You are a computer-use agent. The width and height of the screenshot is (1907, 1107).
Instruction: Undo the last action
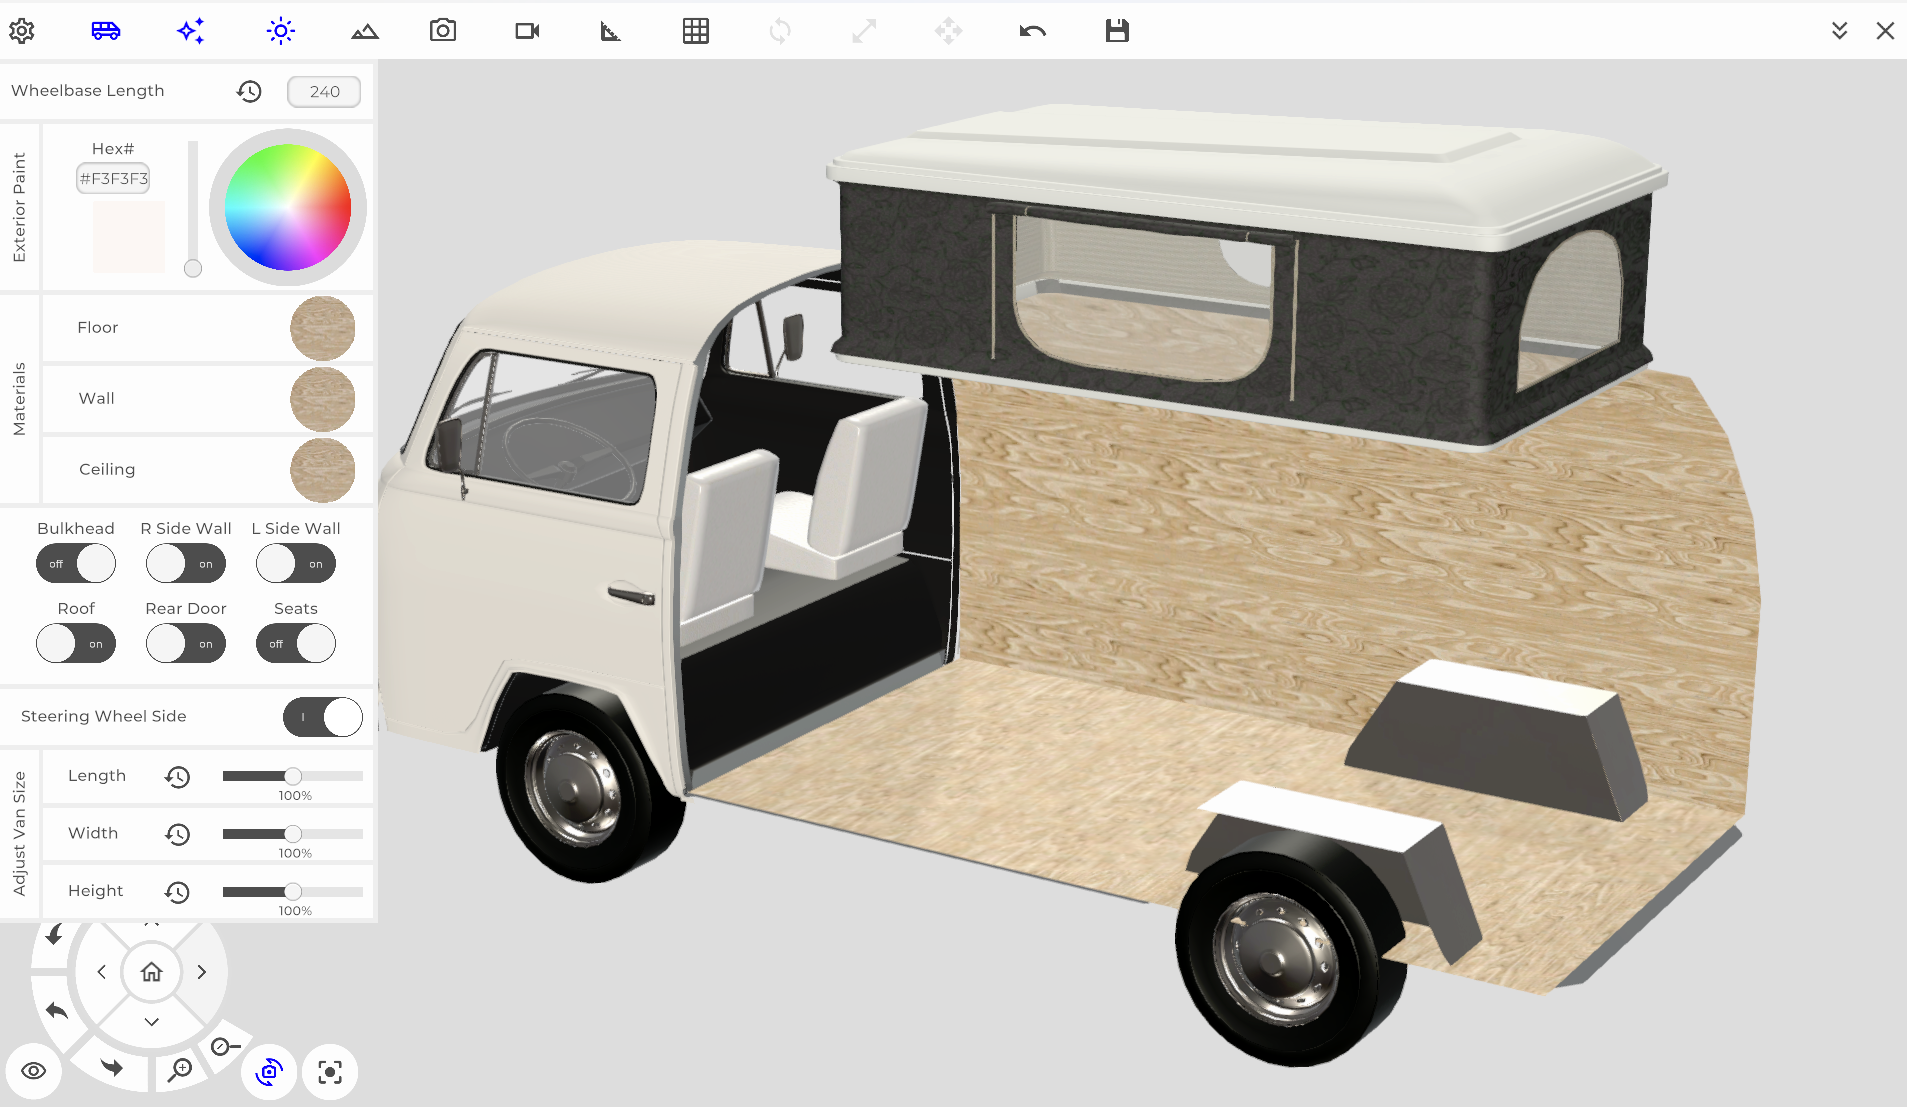coord(1033,31)
